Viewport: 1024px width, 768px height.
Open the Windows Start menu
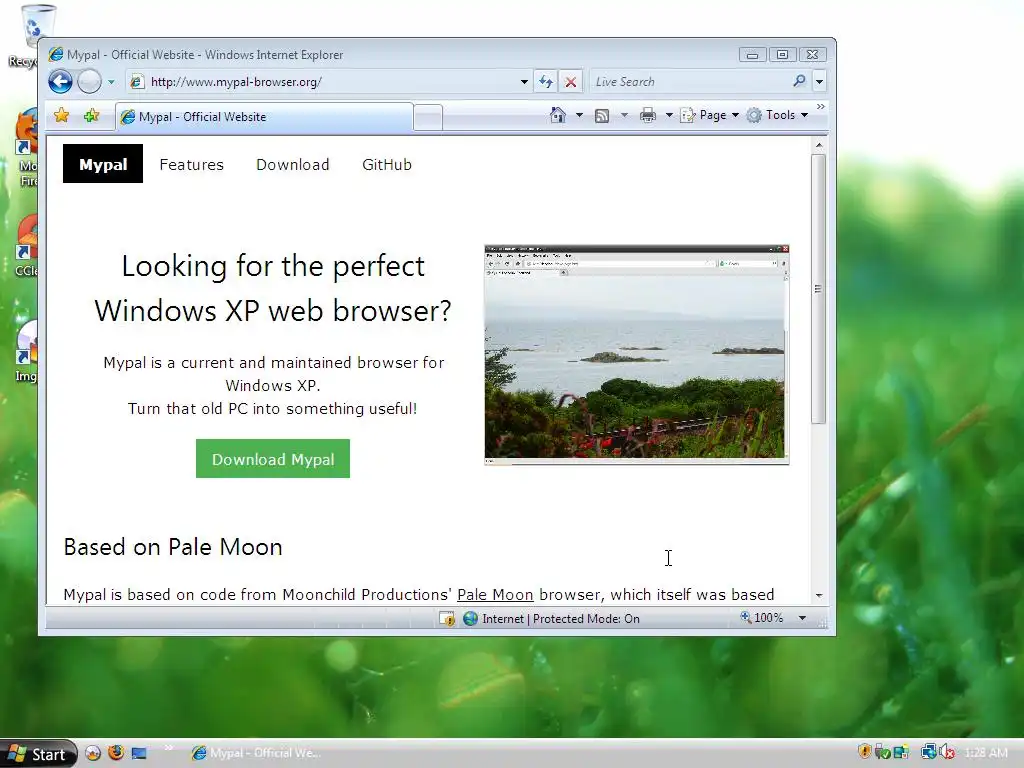tap(39, 754)
